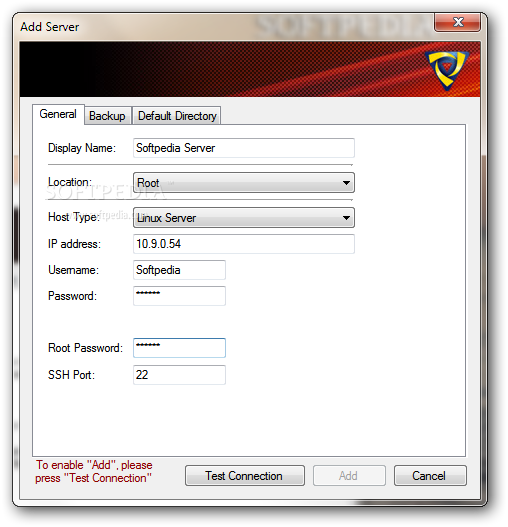This screenshot has height=527, width=508.
Task: Click the 'Host Type:' label
Action: [74, 217]
